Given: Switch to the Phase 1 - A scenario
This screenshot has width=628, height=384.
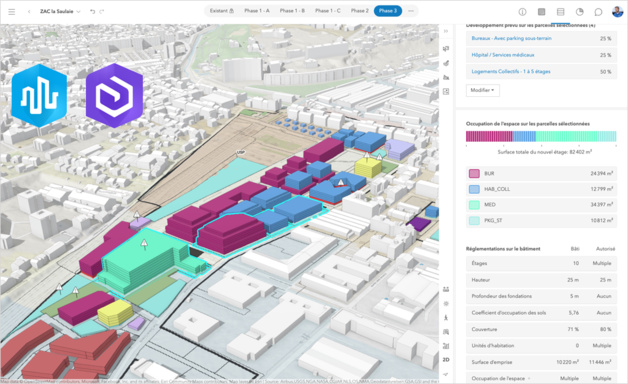Looking at the screenshot, I should (257, 11).
